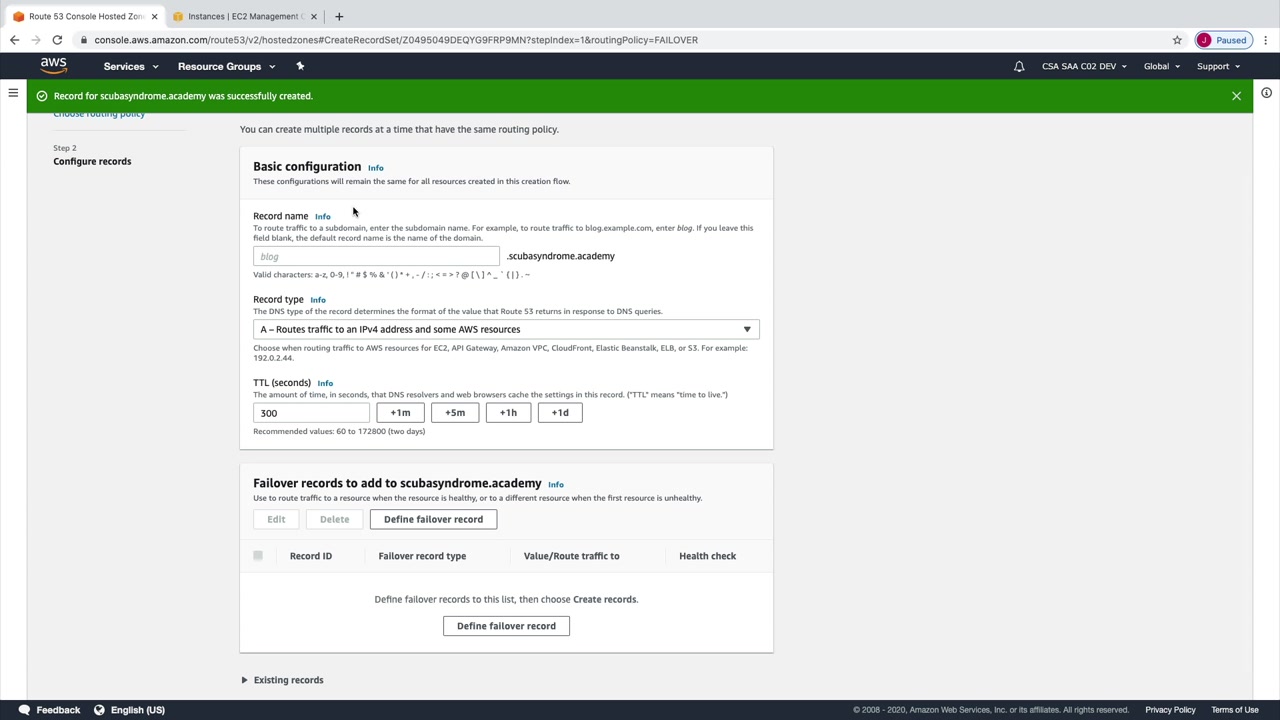
Task: Click the AWS logo home icon
Action: 54,66
